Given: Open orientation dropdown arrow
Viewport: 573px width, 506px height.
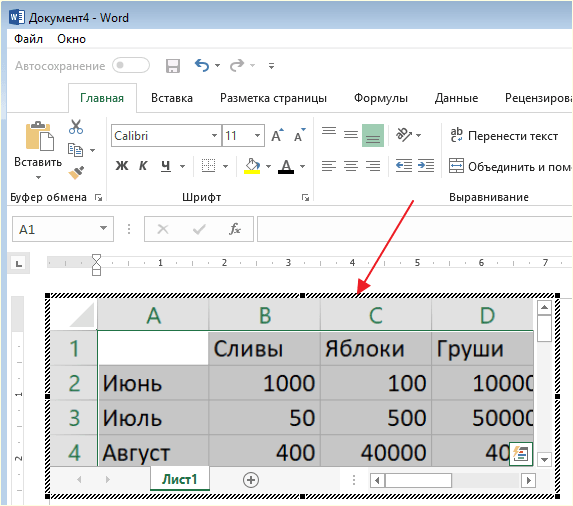Looking at the screenshot, I should coord(419,136).
